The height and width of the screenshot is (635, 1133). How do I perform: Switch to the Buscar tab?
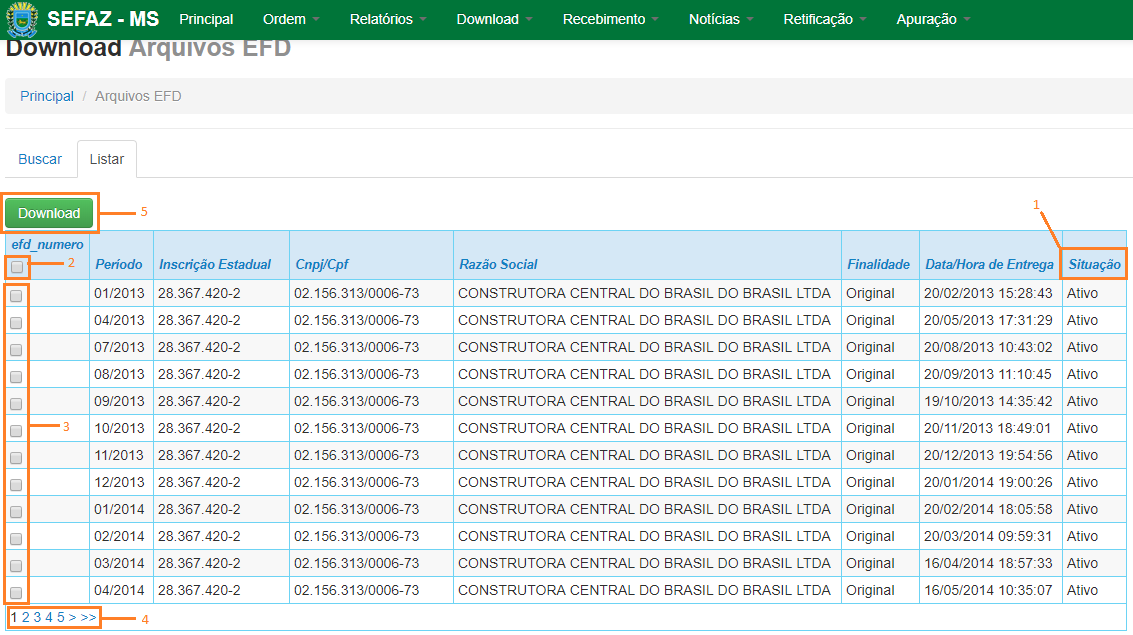tap(40, 159)
